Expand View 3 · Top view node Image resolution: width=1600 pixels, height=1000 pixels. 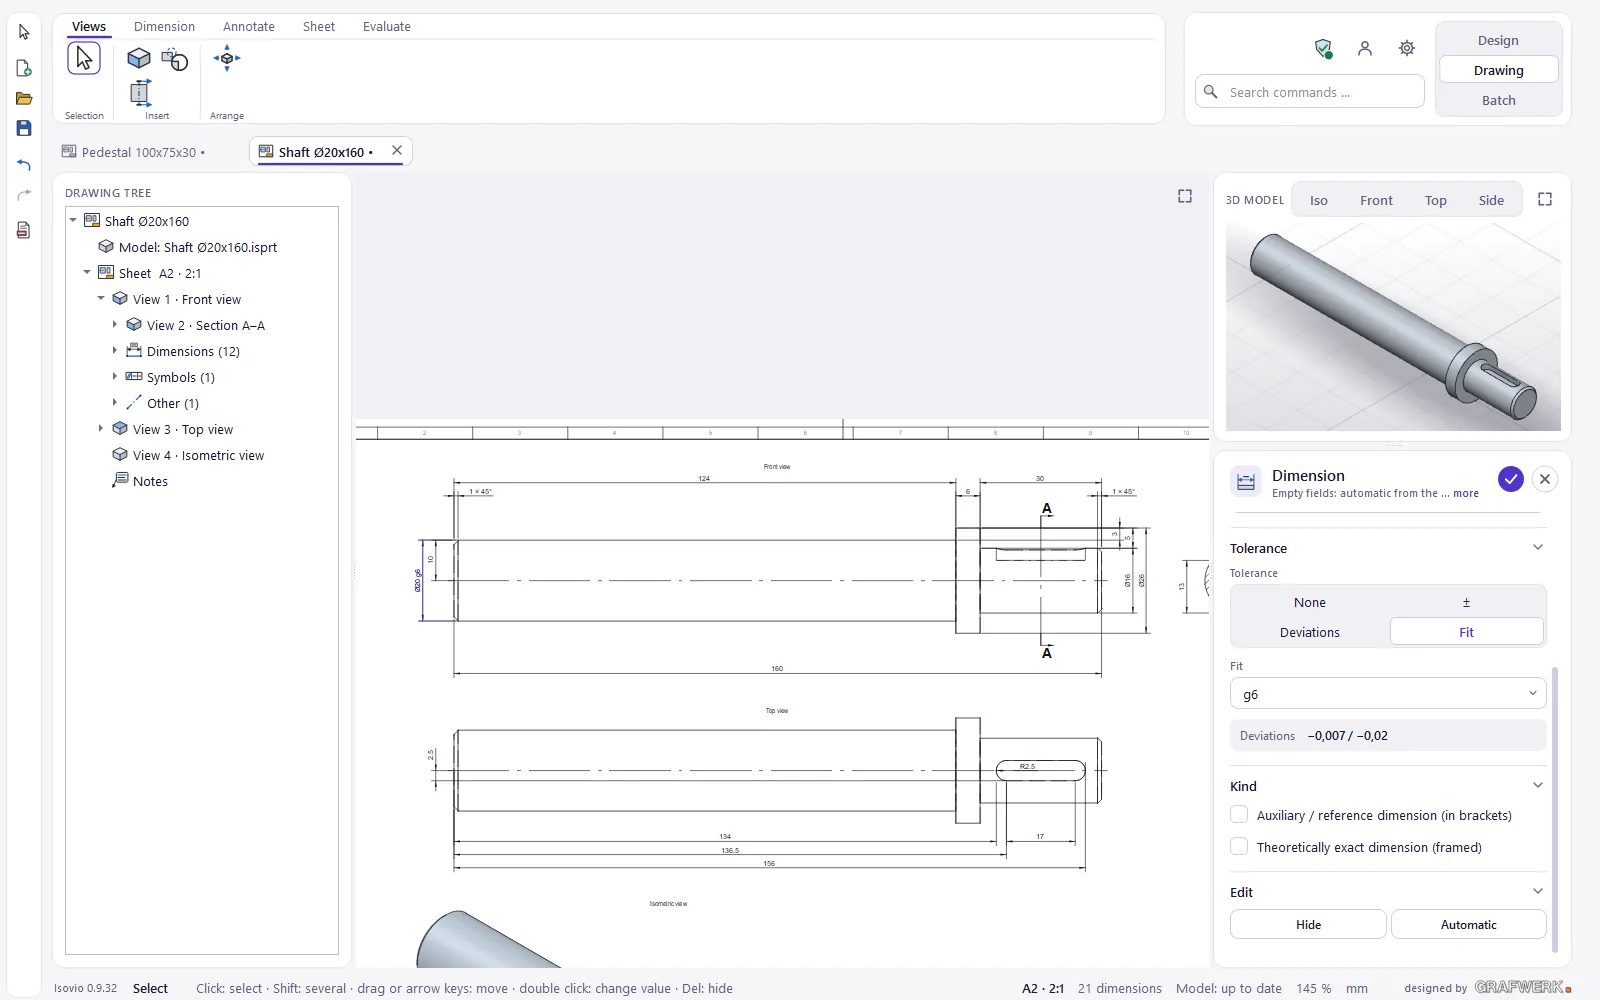coord(101,429)
